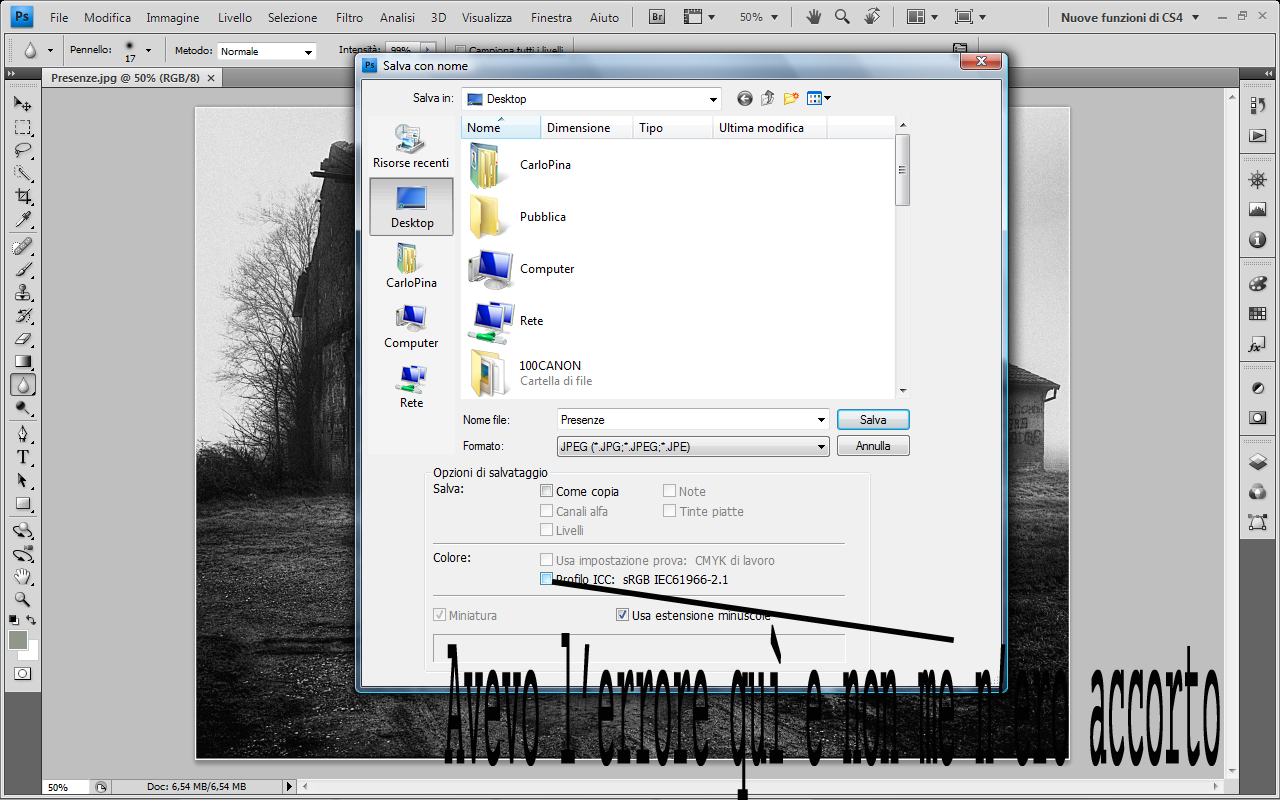
Task: Select the Hand tool in toolbox
Action: pos(22,577)
